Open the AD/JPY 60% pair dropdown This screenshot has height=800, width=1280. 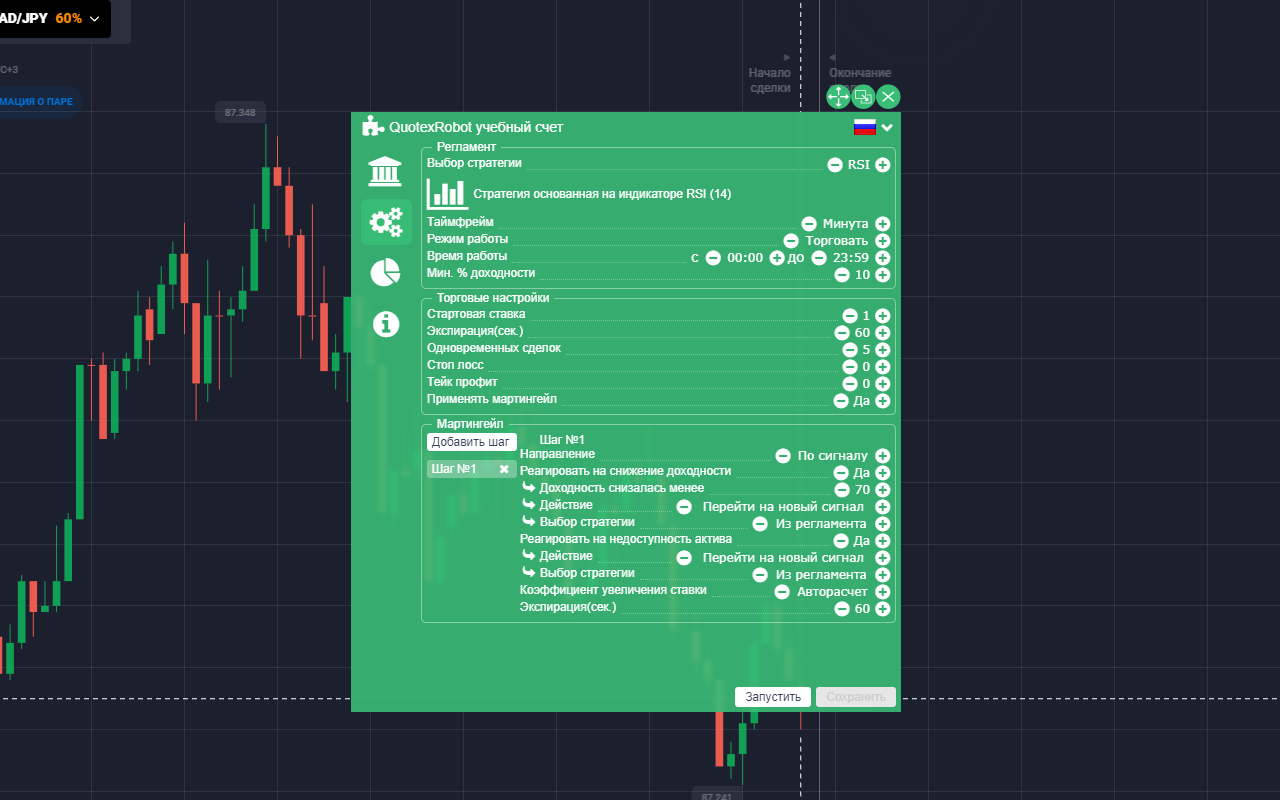(x=52, y=18)
